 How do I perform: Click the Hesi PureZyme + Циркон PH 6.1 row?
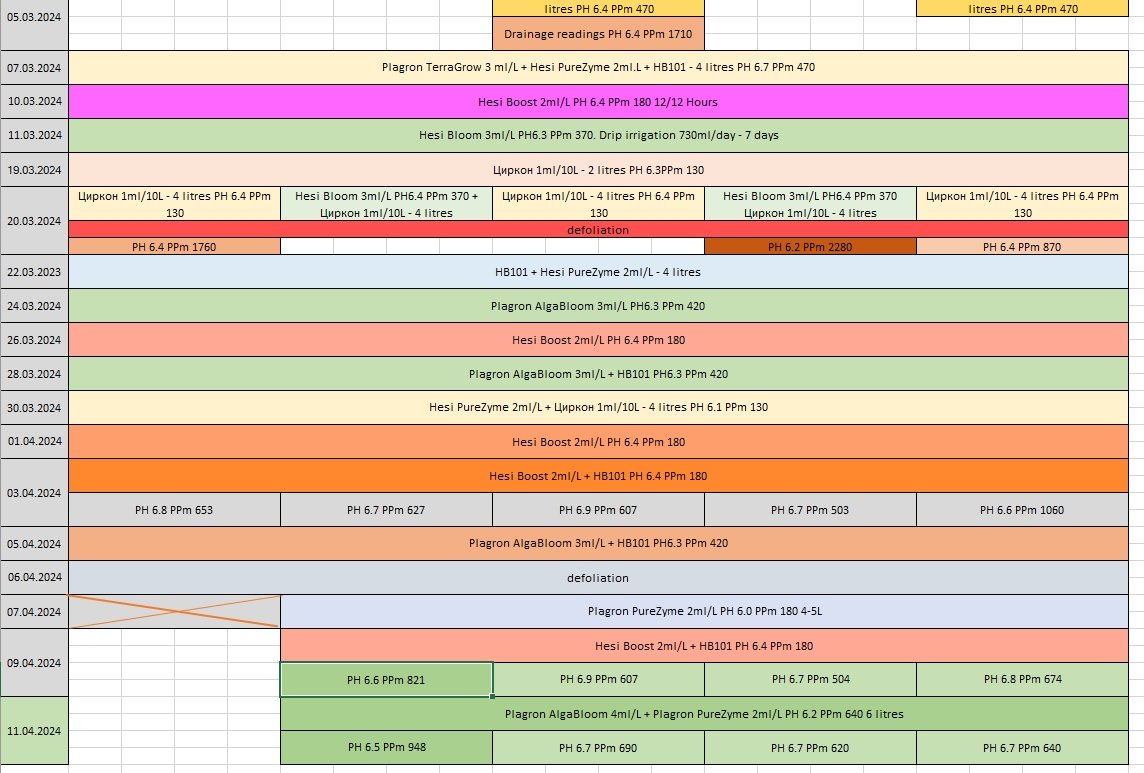click(598, 407)
